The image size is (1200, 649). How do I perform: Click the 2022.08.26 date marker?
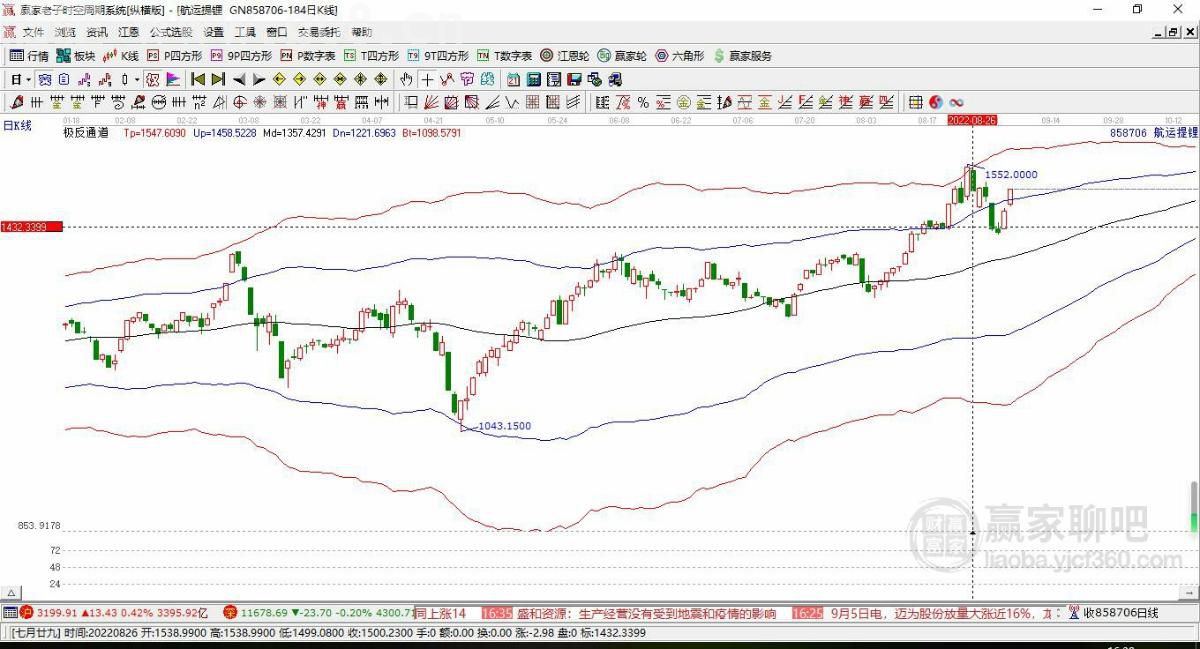972,119
